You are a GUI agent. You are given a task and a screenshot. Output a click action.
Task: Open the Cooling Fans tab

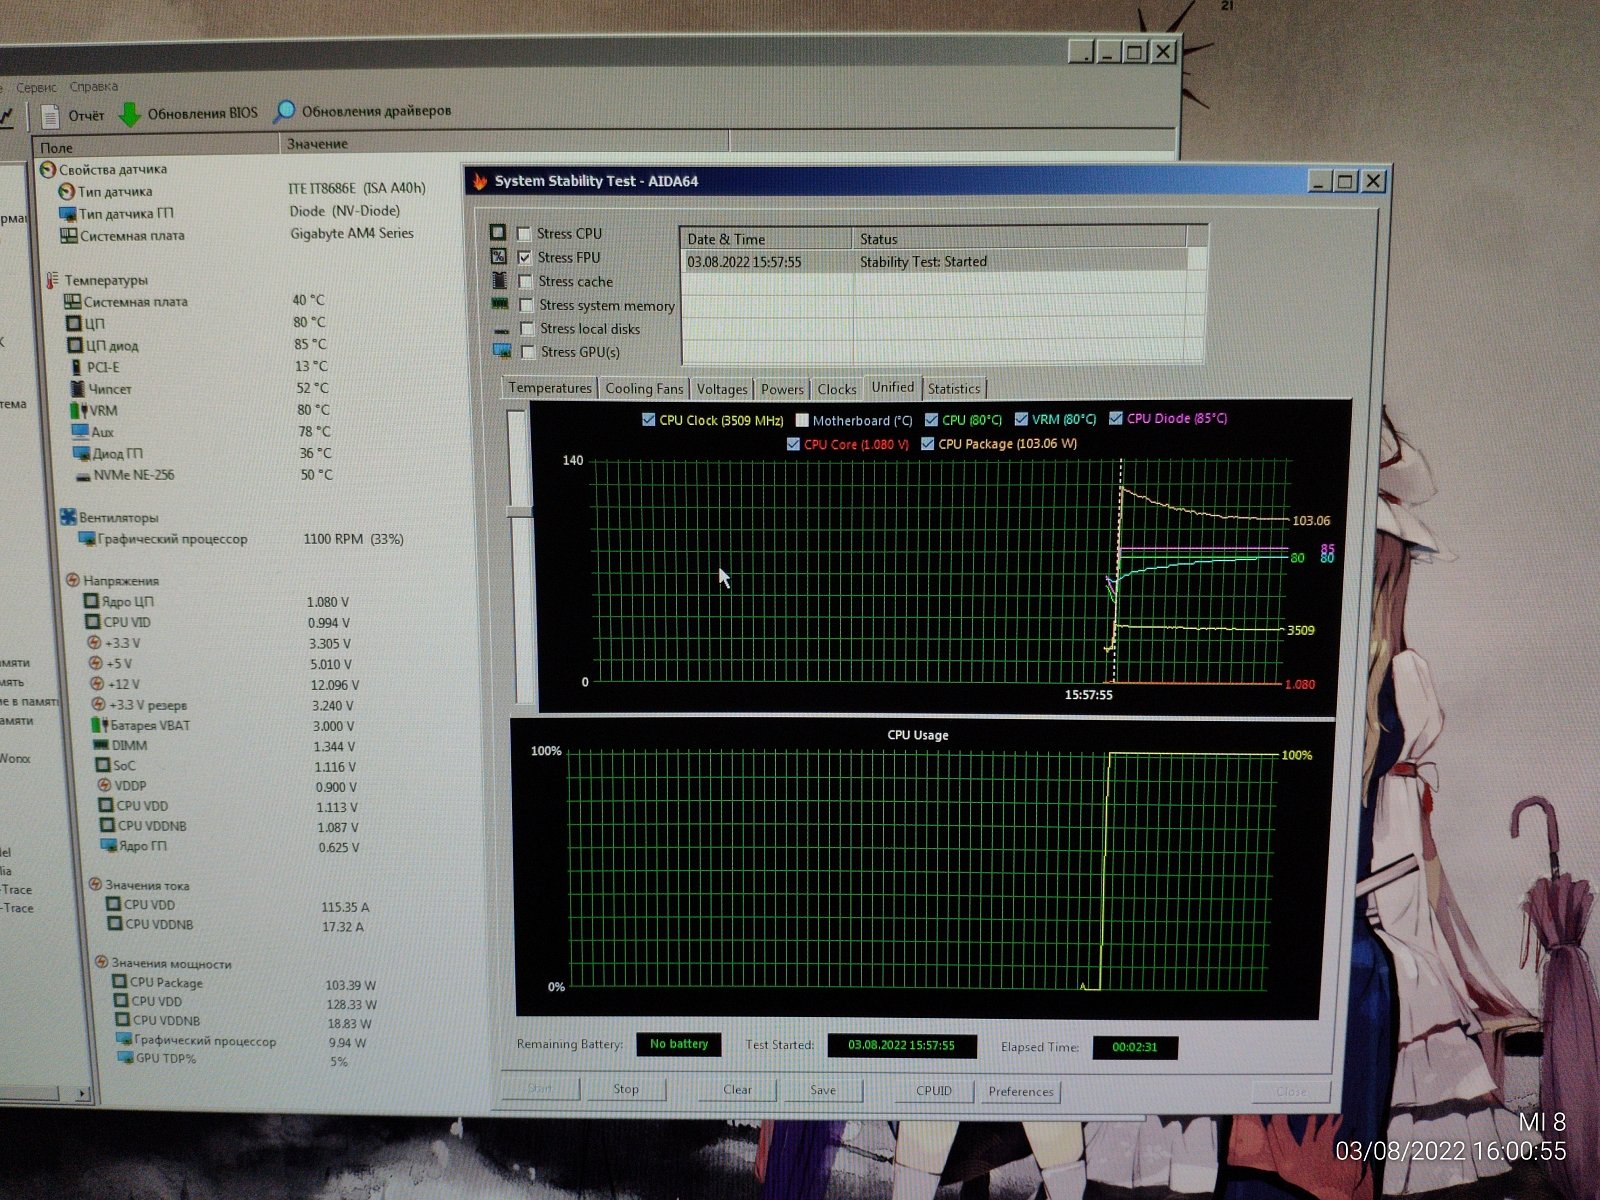644,389
